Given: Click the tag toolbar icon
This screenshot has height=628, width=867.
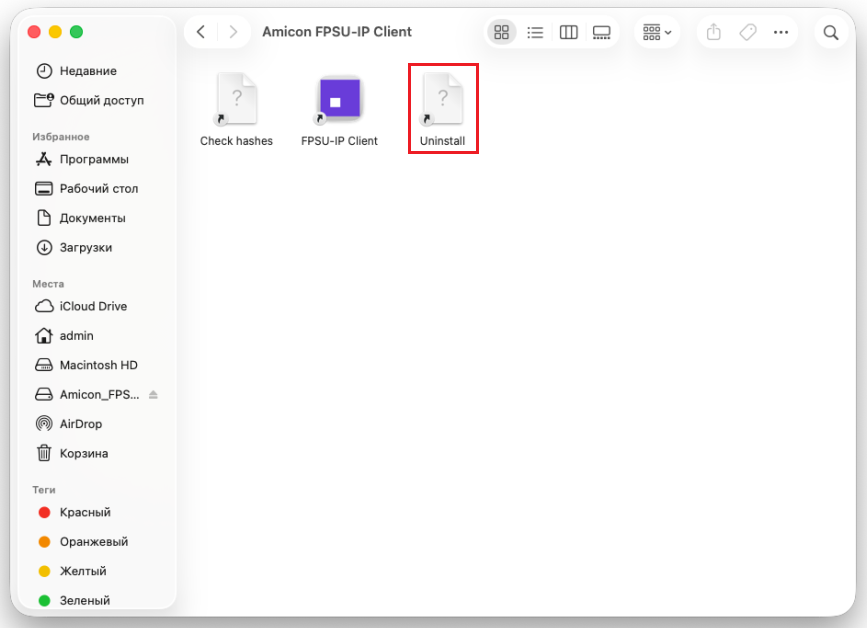Looking at the screenshot, I should tap(748, 32).
